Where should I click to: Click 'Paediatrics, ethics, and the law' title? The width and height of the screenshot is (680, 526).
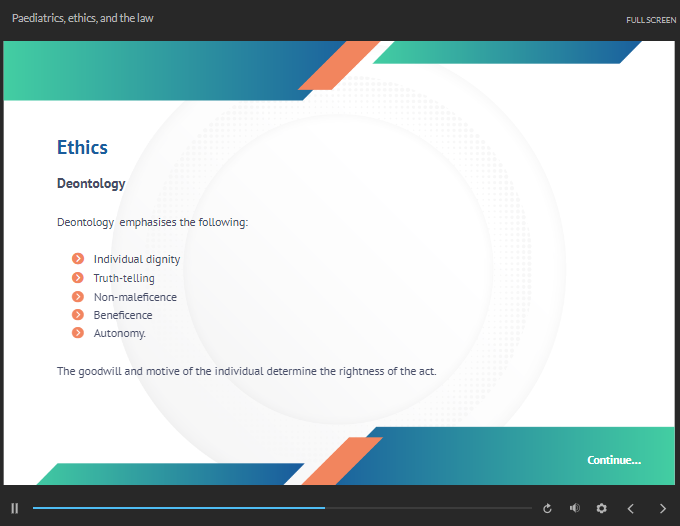pyautogui.click(x=83, y=18)
